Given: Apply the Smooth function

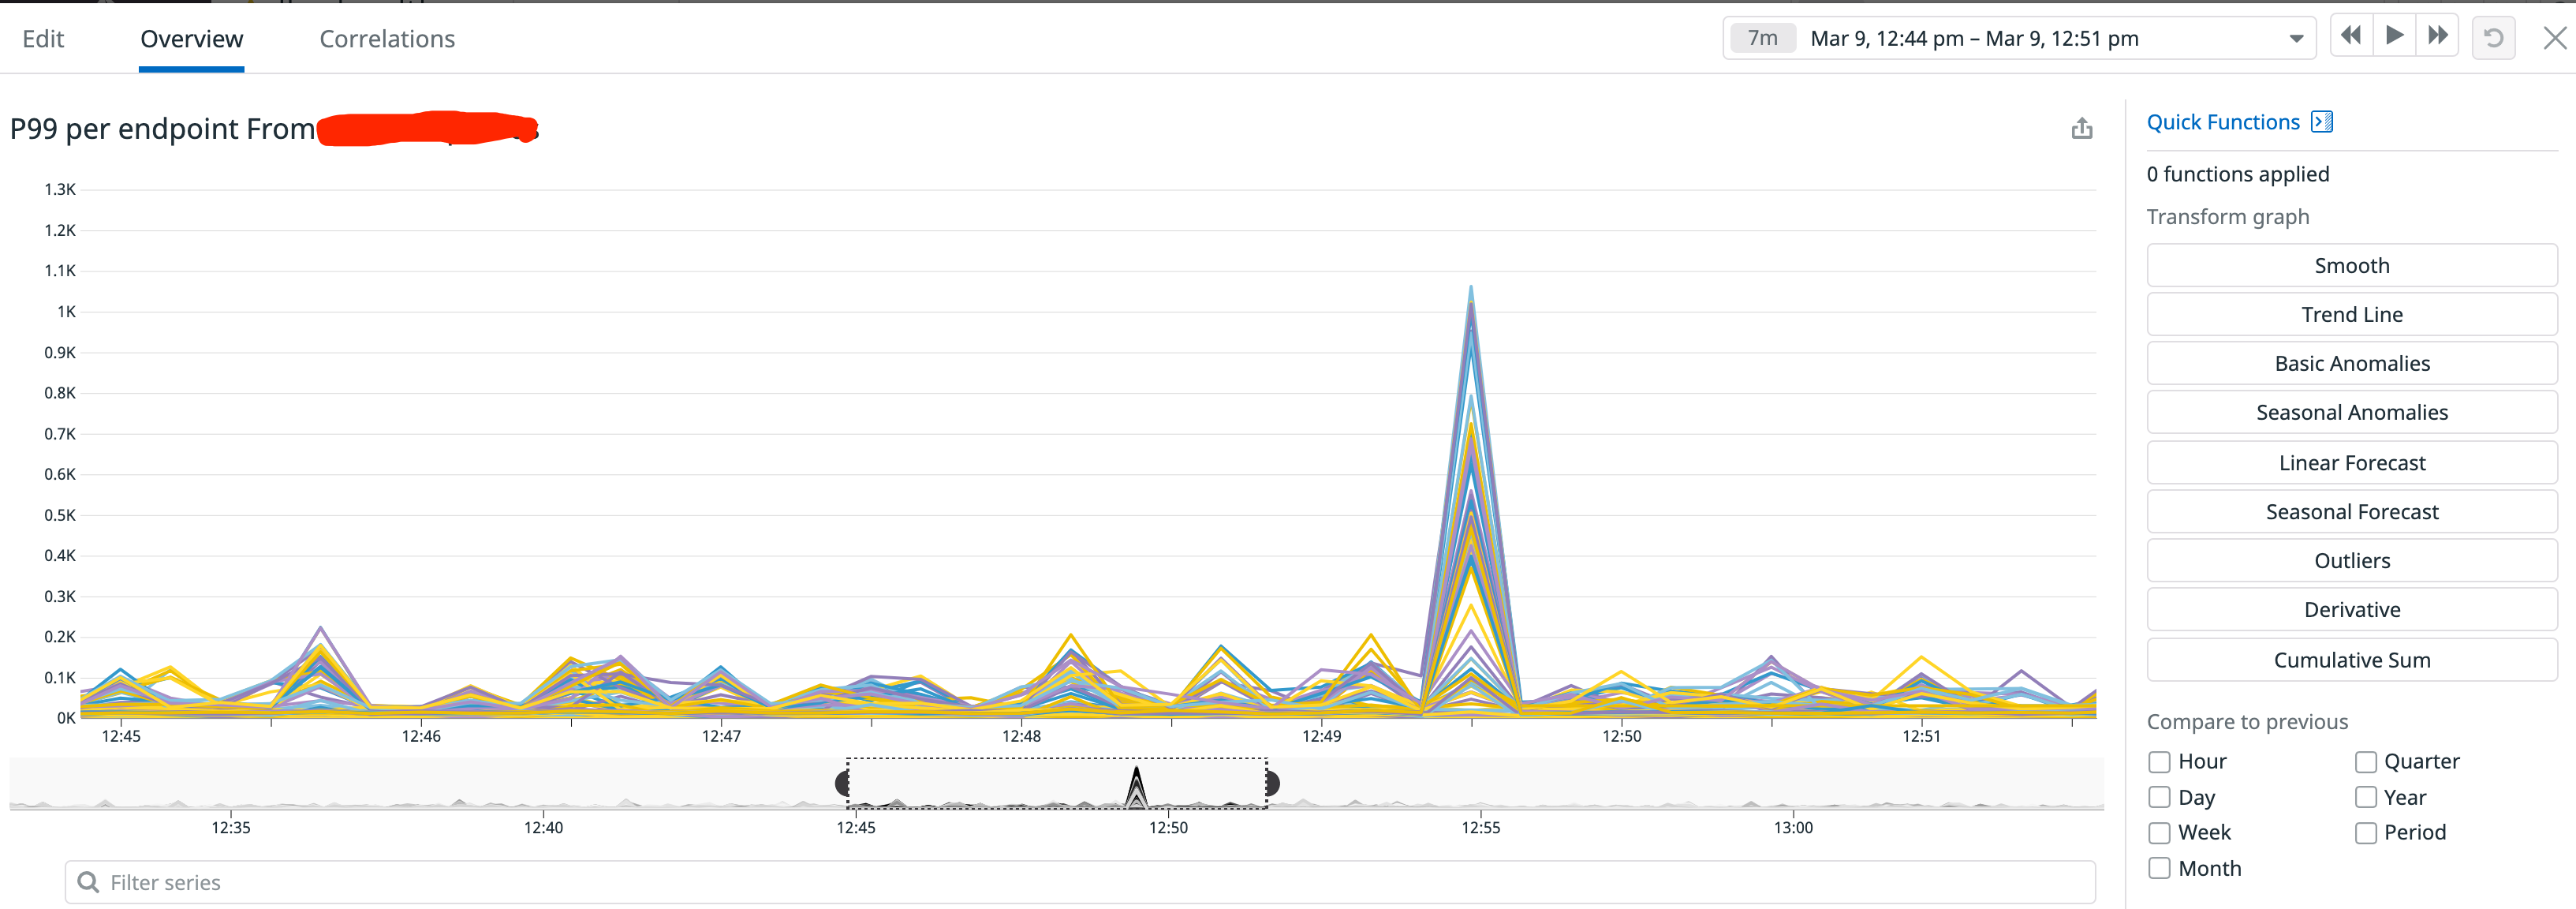Looking at the screenshot, I should (2351, 266).
